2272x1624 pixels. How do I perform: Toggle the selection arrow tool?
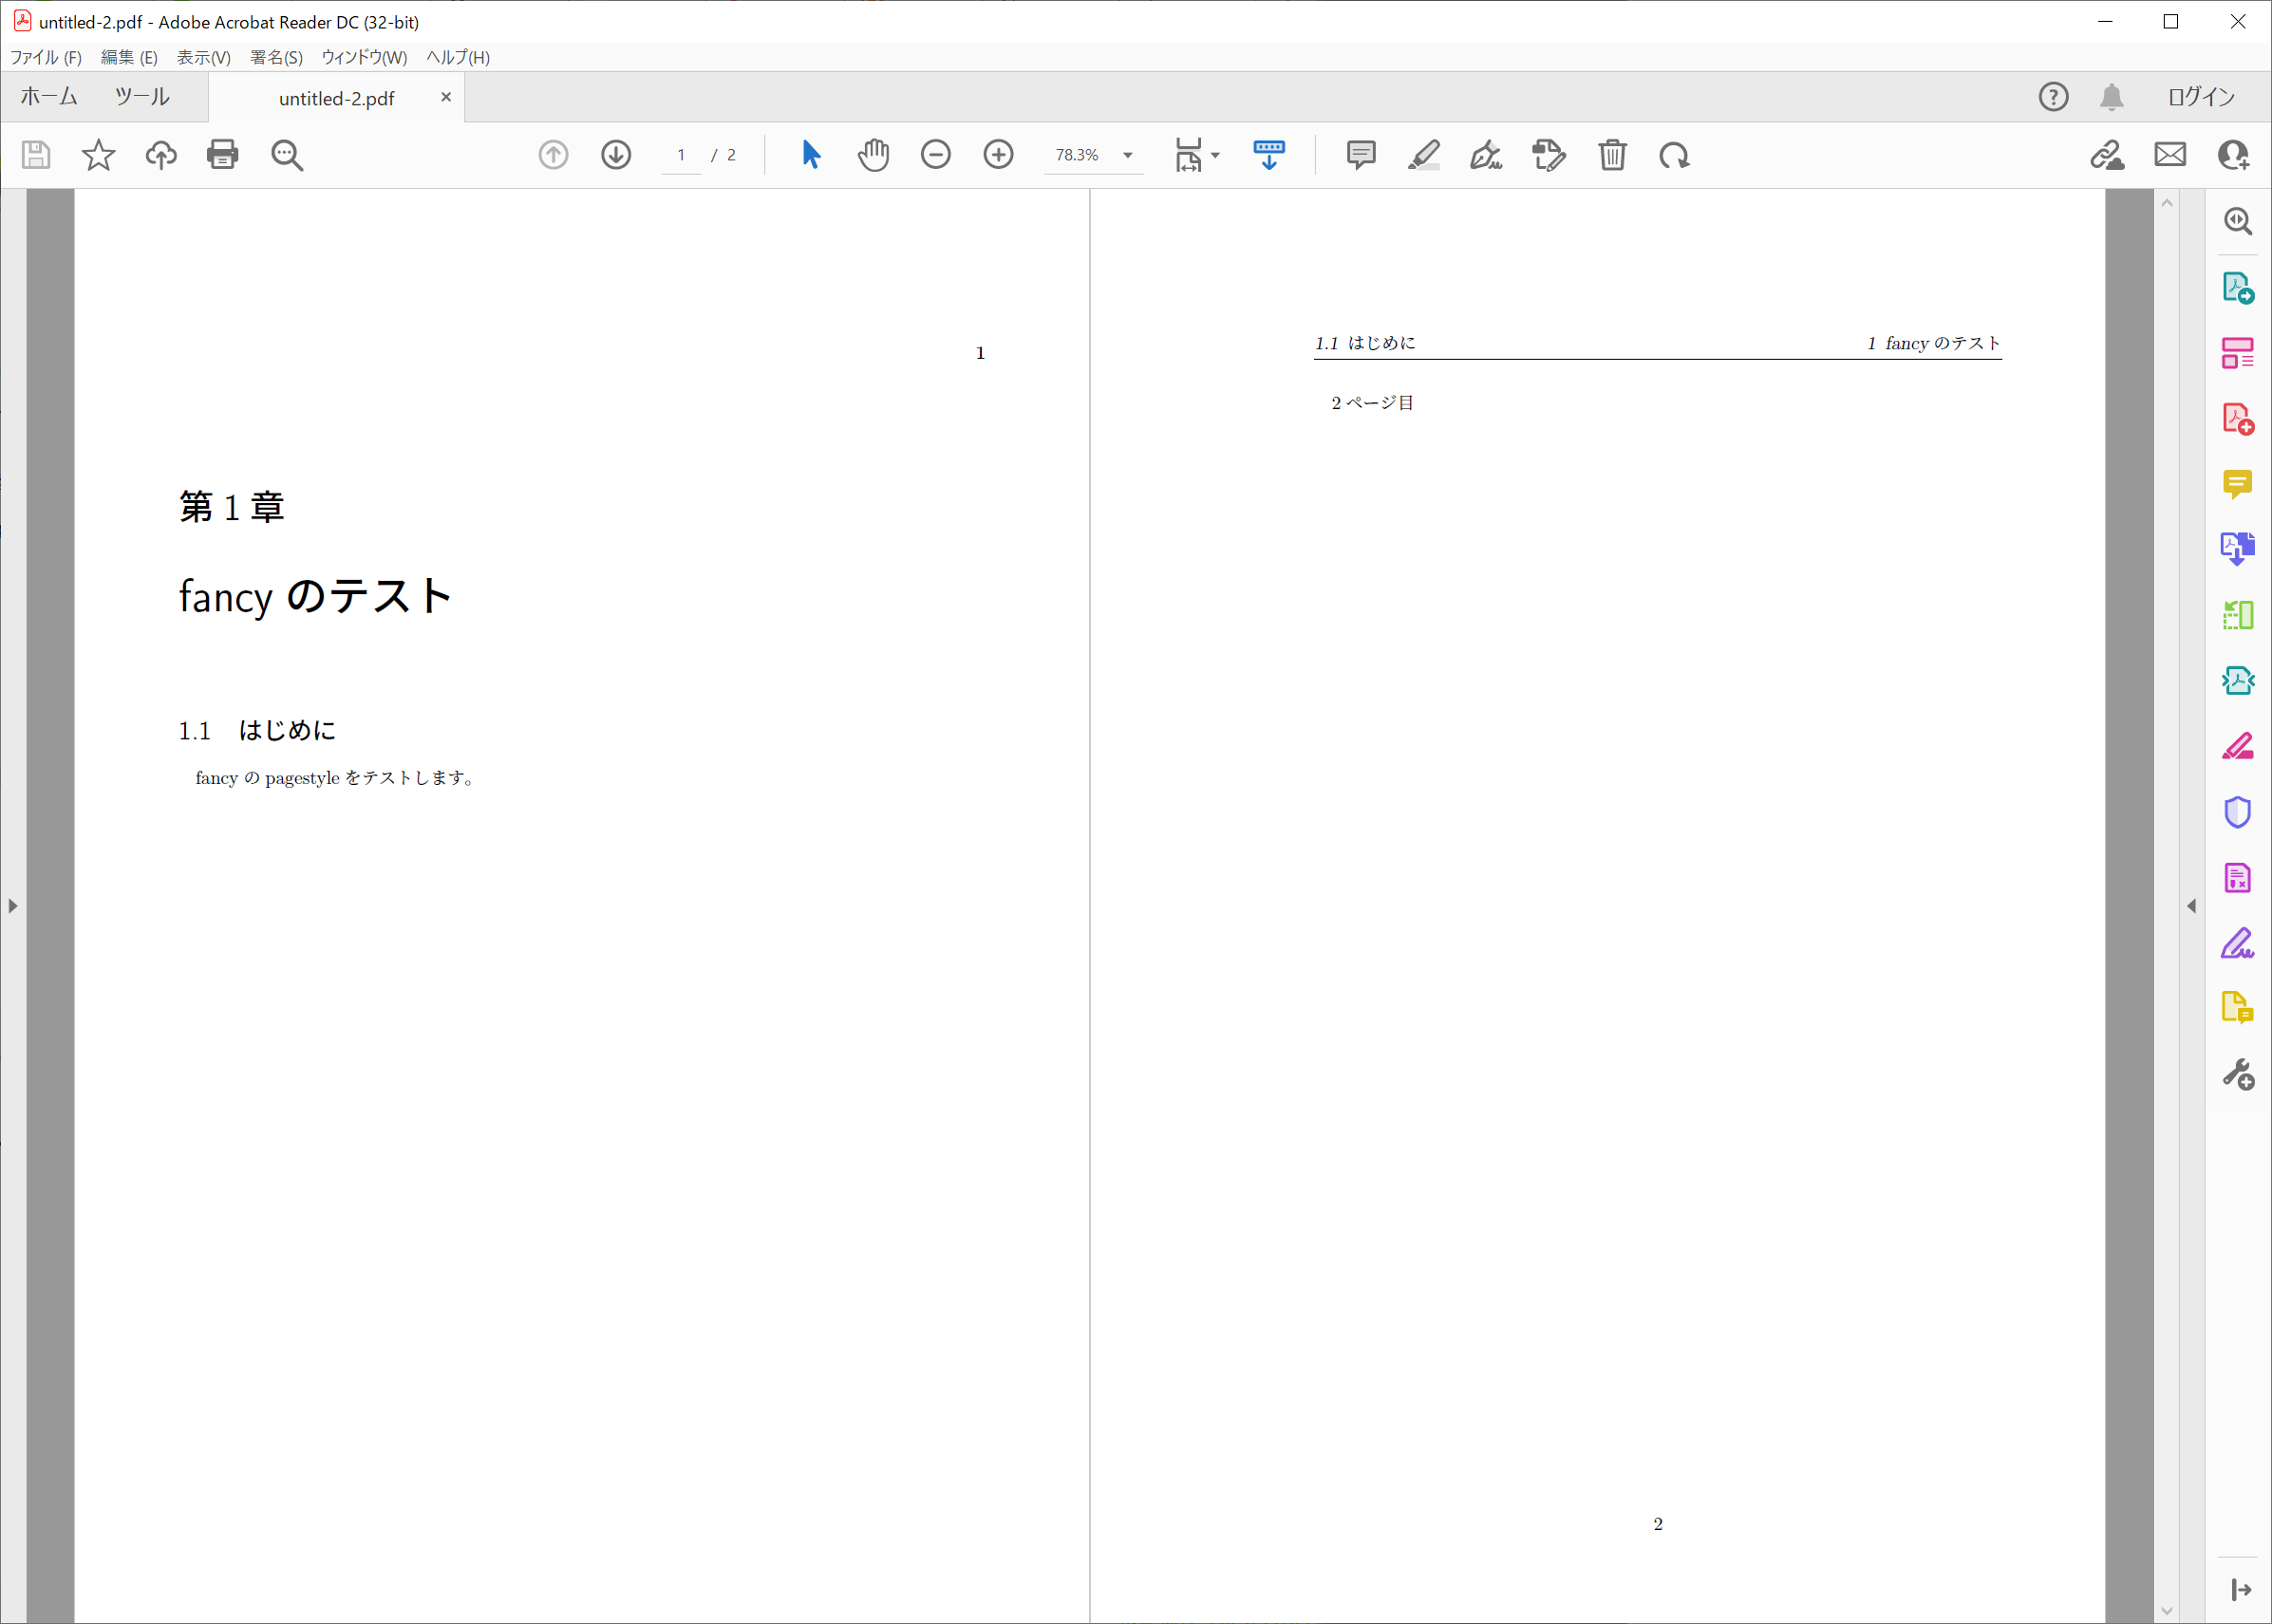(811, 155)
